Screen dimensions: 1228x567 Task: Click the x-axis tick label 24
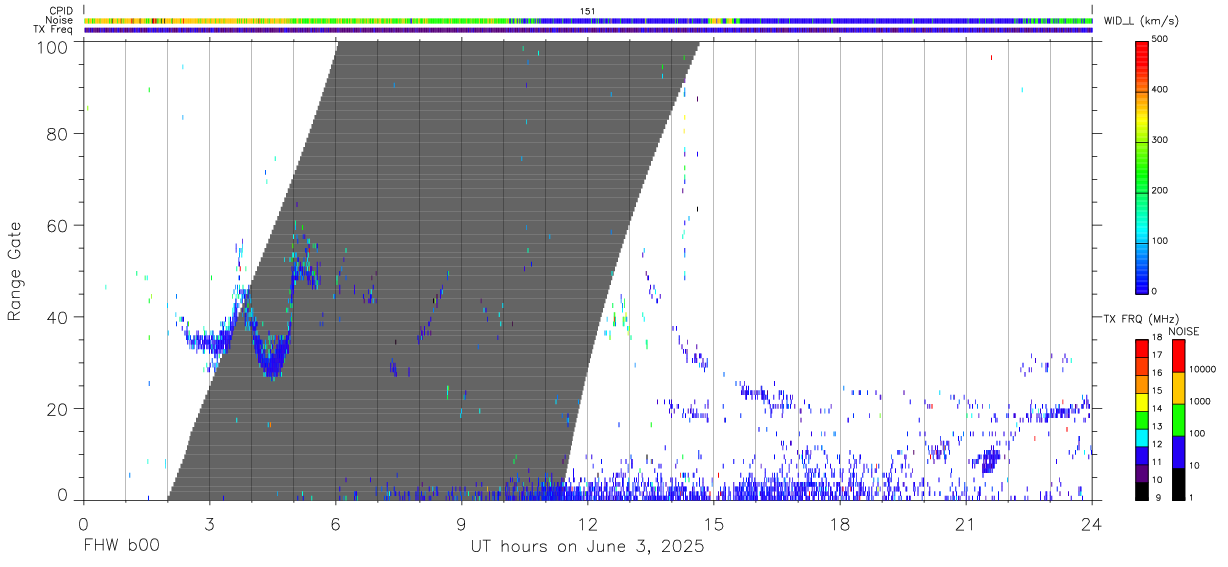coord(1091,524)
